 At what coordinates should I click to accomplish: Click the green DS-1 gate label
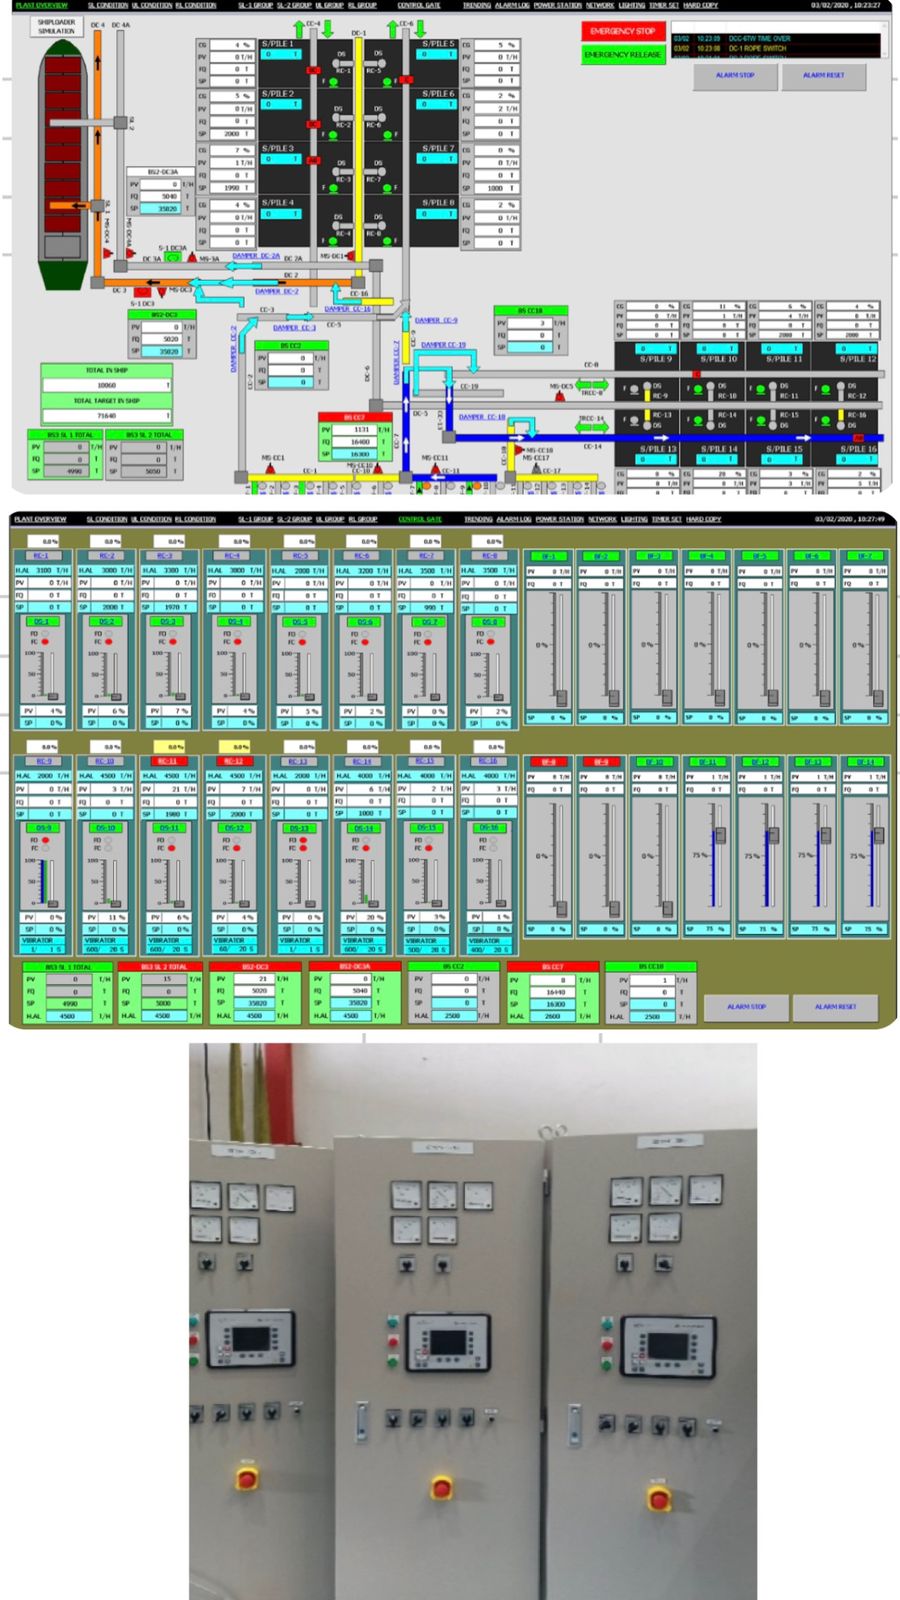point(41,621)
